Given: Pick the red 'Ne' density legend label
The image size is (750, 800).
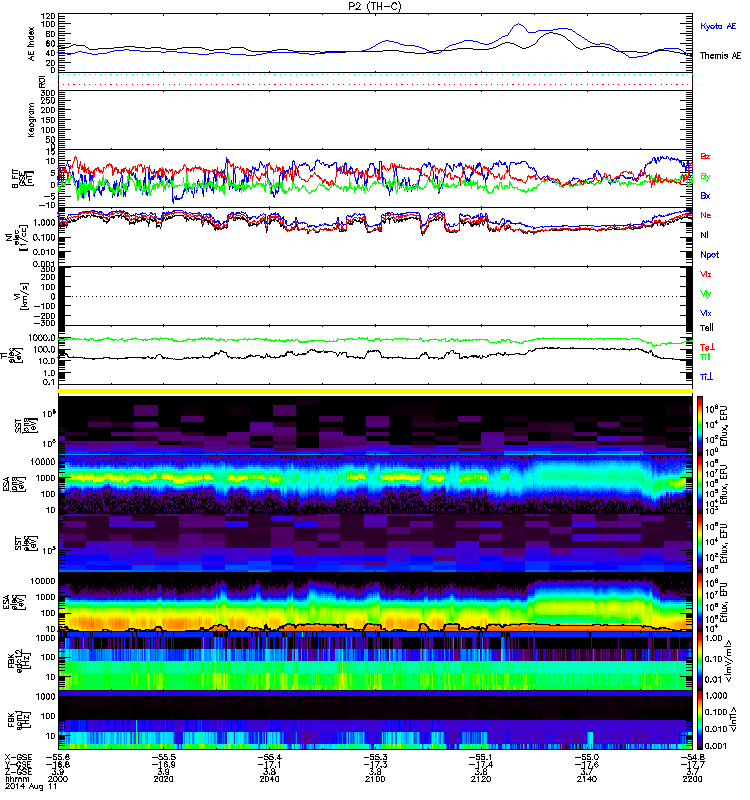Looking at the screenshot, I should click(706, 215).
